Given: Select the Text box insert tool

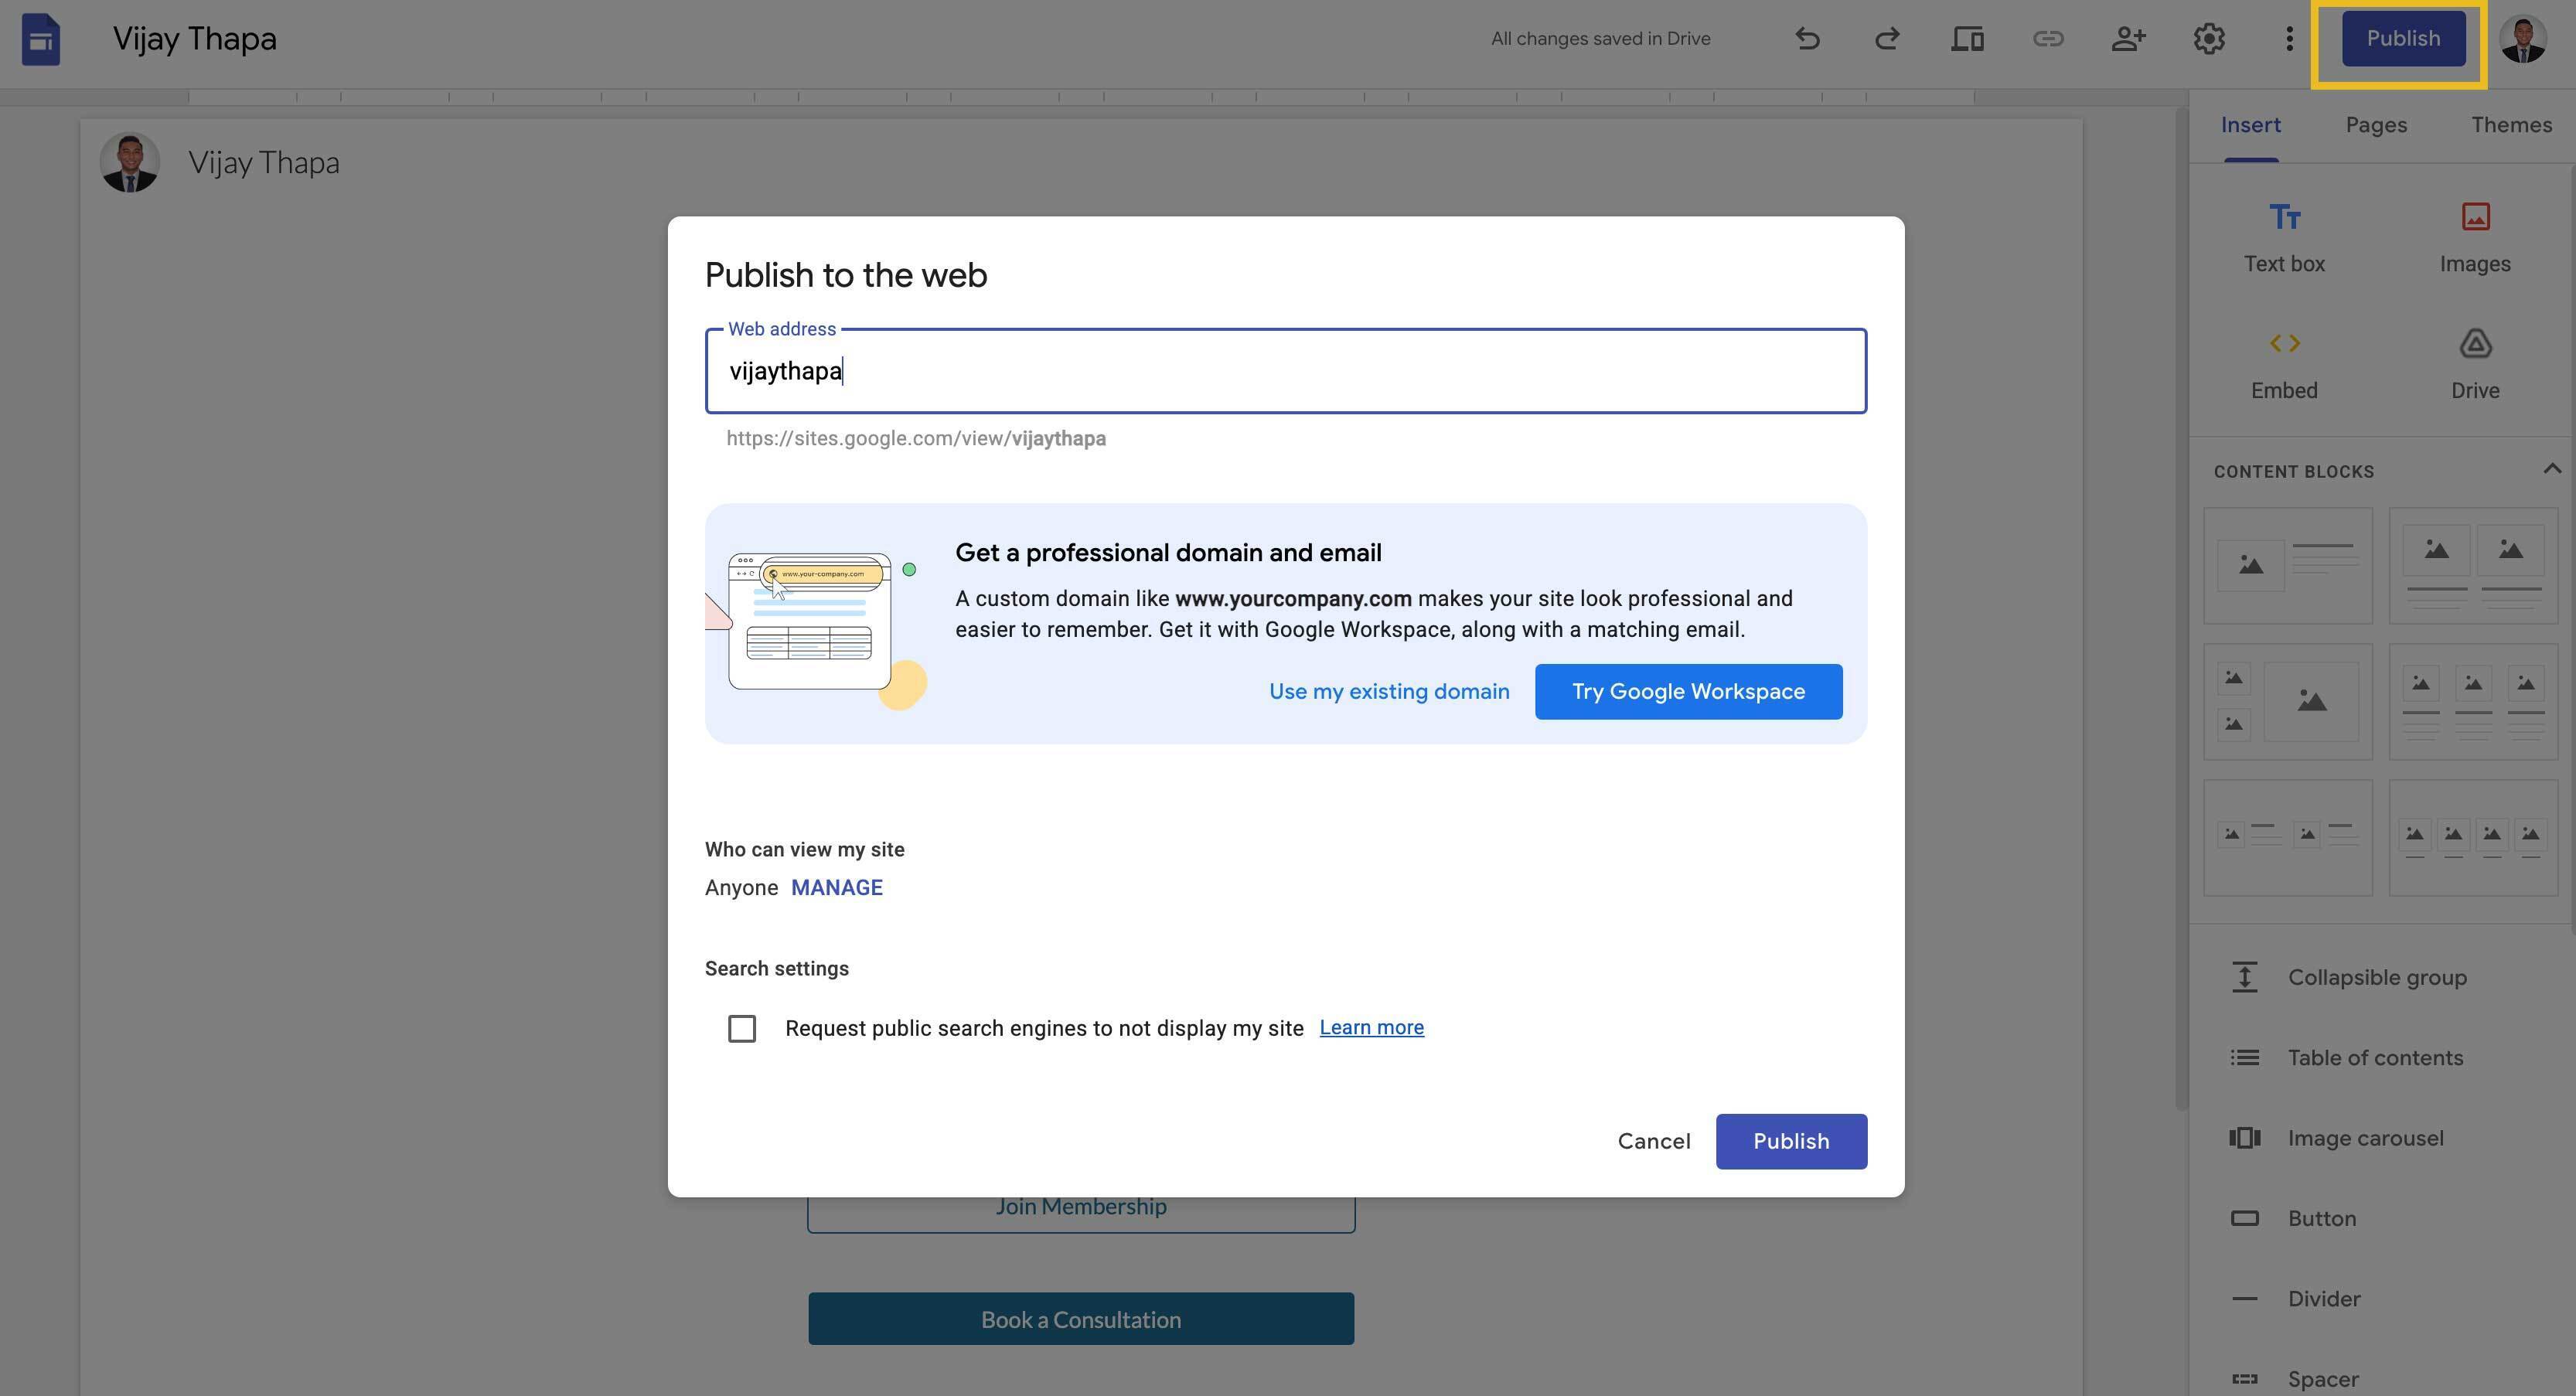Looking at the screenshot, I should [2284, 238].
